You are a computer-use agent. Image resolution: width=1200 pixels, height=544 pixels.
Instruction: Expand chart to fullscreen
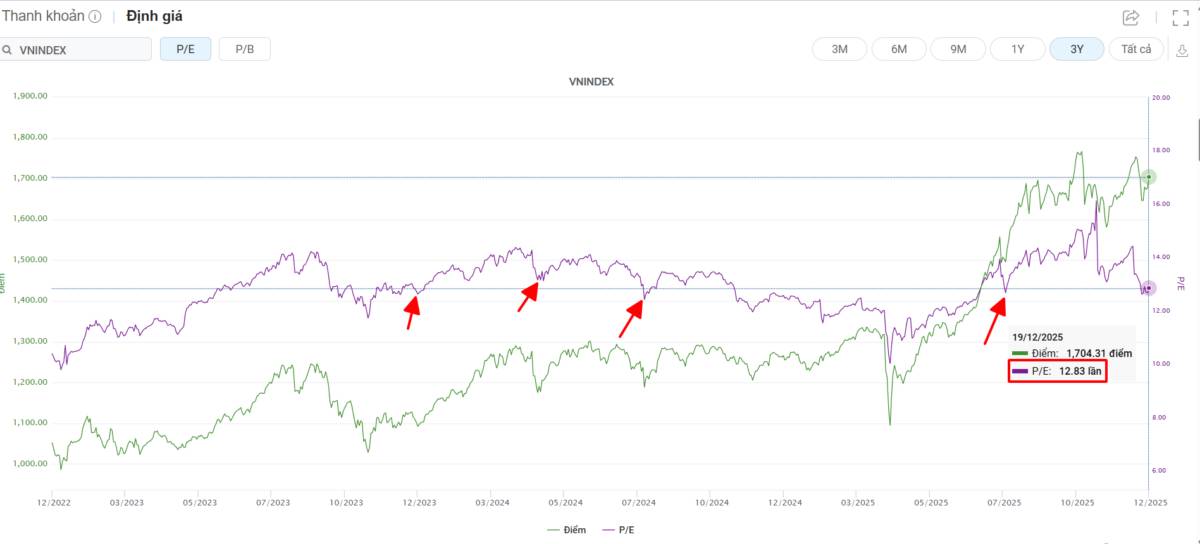1180,17
